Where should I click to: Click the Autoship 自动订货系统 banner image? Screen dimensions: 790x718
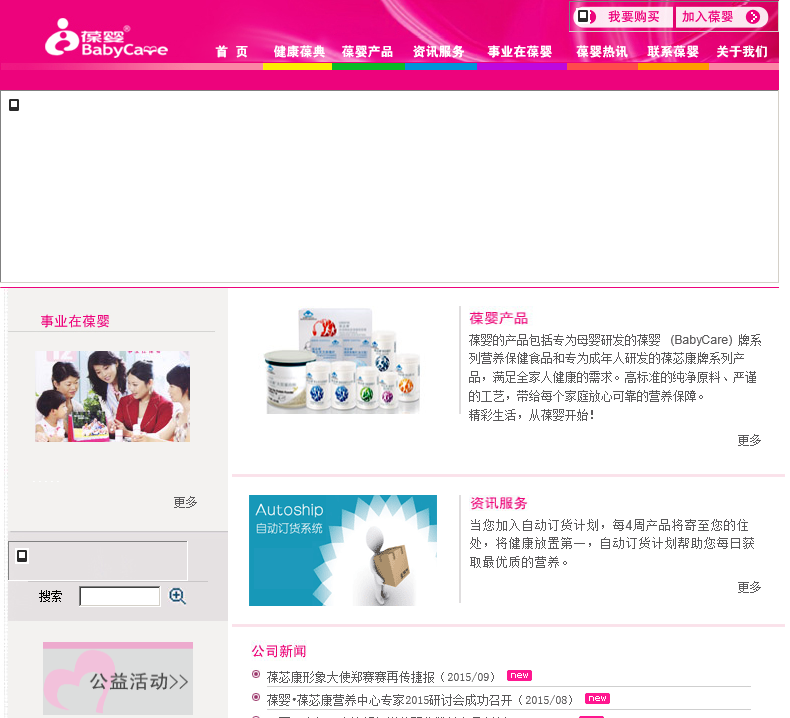click(343, 550)
